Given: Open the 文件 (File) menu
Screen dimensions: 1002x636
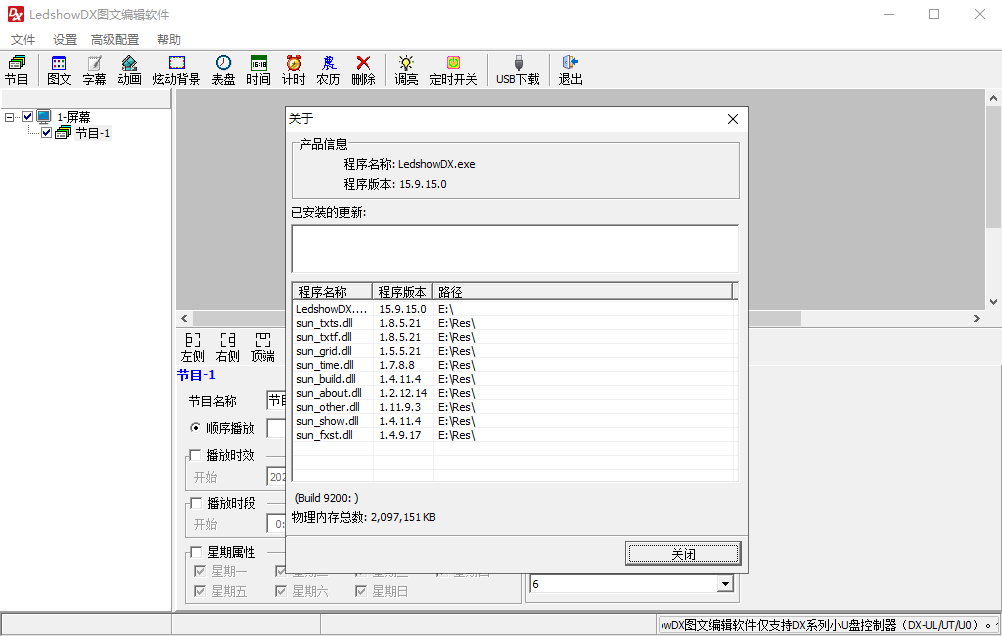Looking at the screenshot, I should [23, 40].
